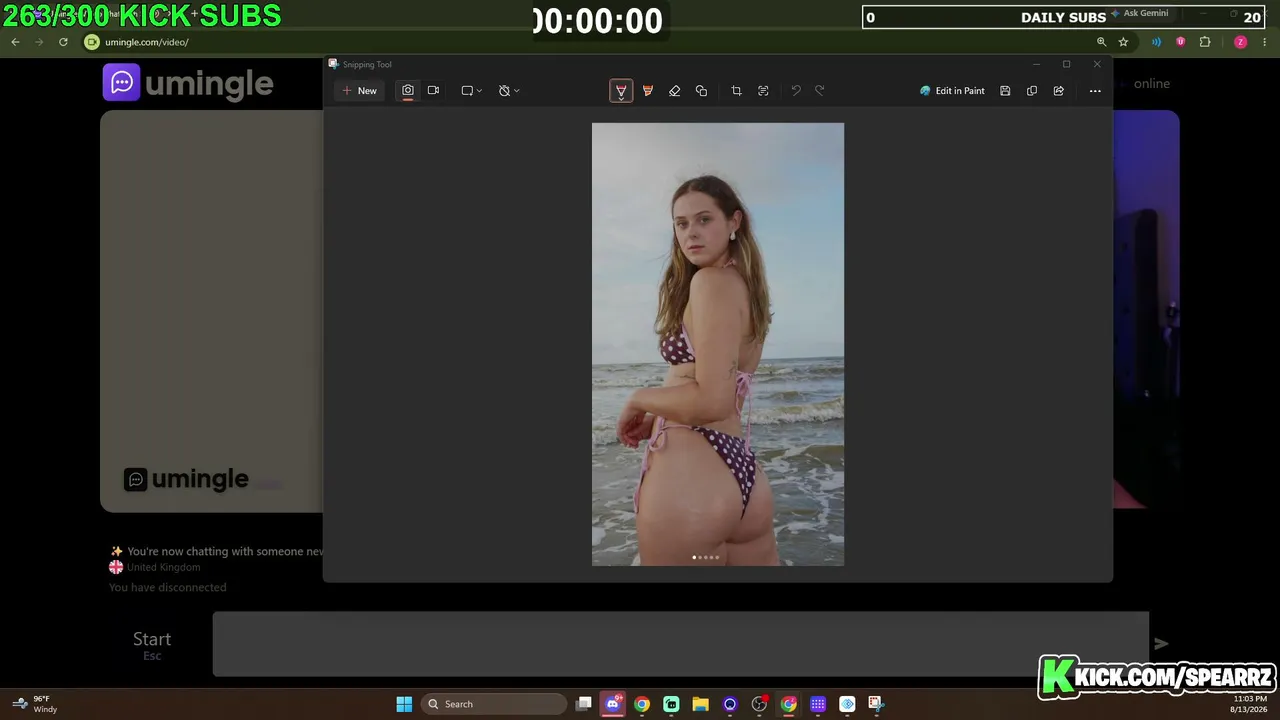Image resolution: width=1280 pixels, height=720 pixels.
Task: Select the Highlighter tool
Action: (648, 91)
